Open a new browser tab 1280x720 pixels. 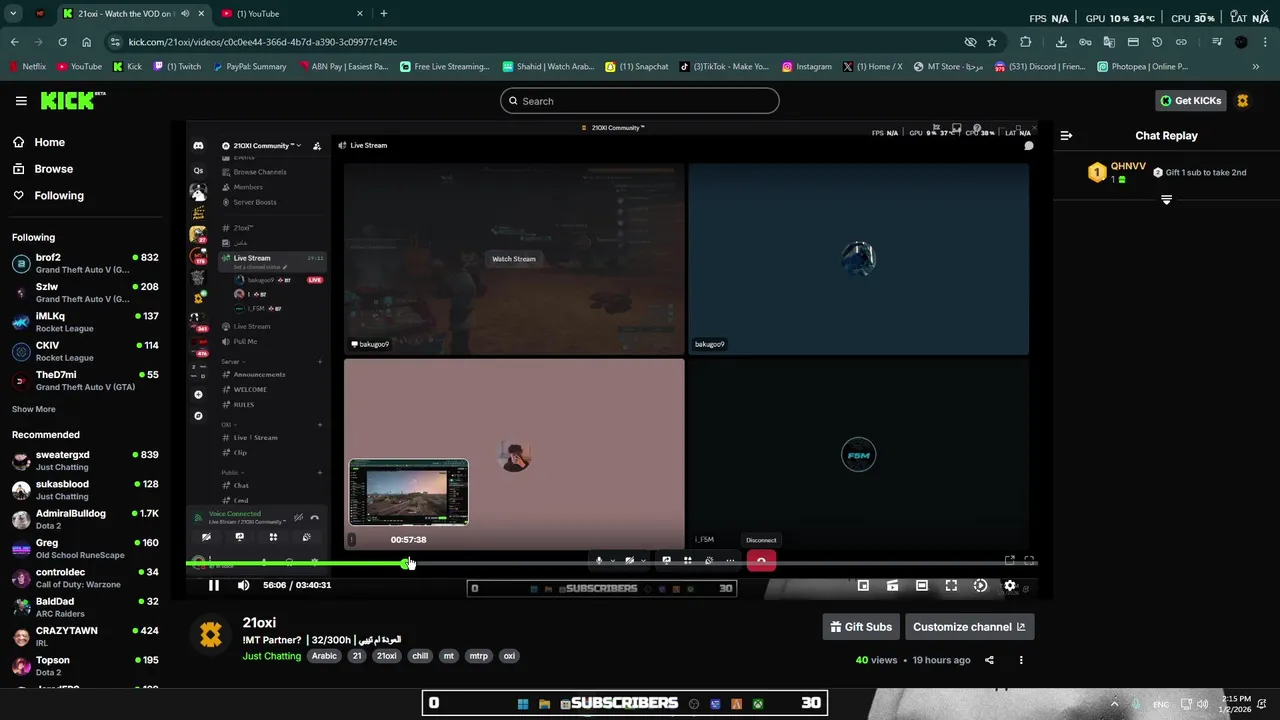[383, 14]
